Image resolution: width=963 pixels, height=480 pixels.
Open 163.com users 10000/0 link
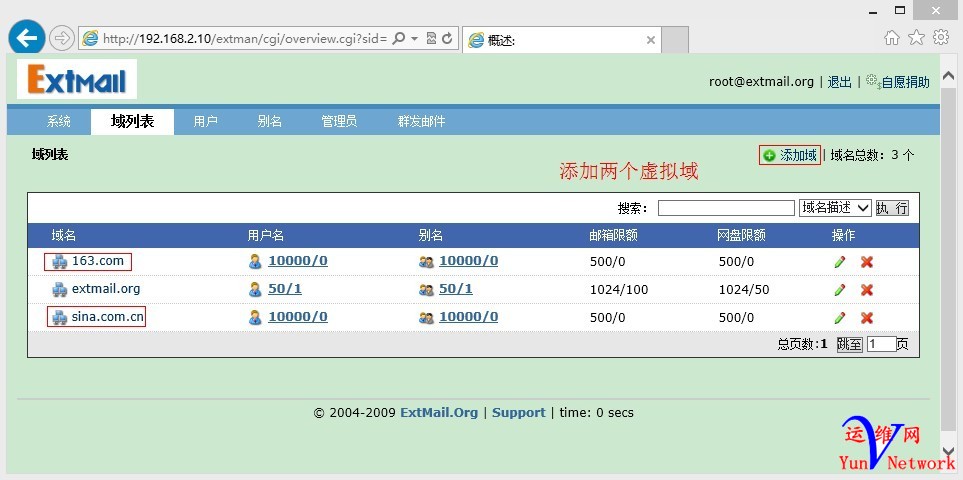click(x=298, y=261)
